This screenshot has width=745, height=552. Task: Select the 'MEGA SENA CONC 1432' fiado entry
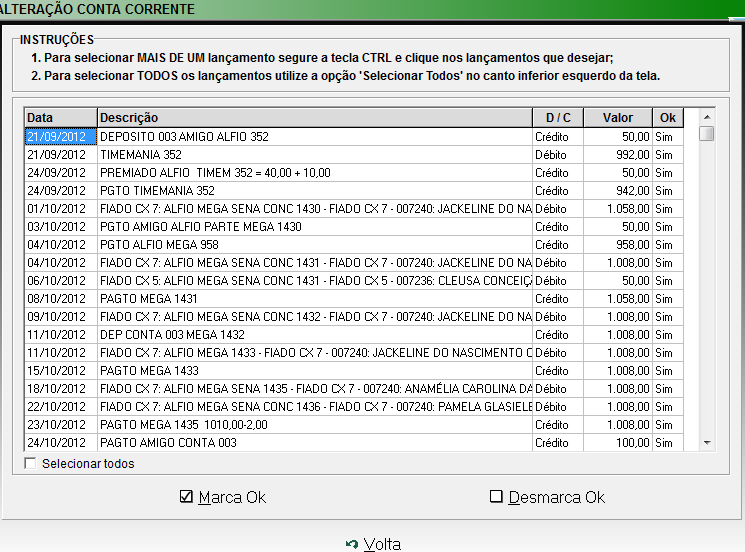coord(354,317)
